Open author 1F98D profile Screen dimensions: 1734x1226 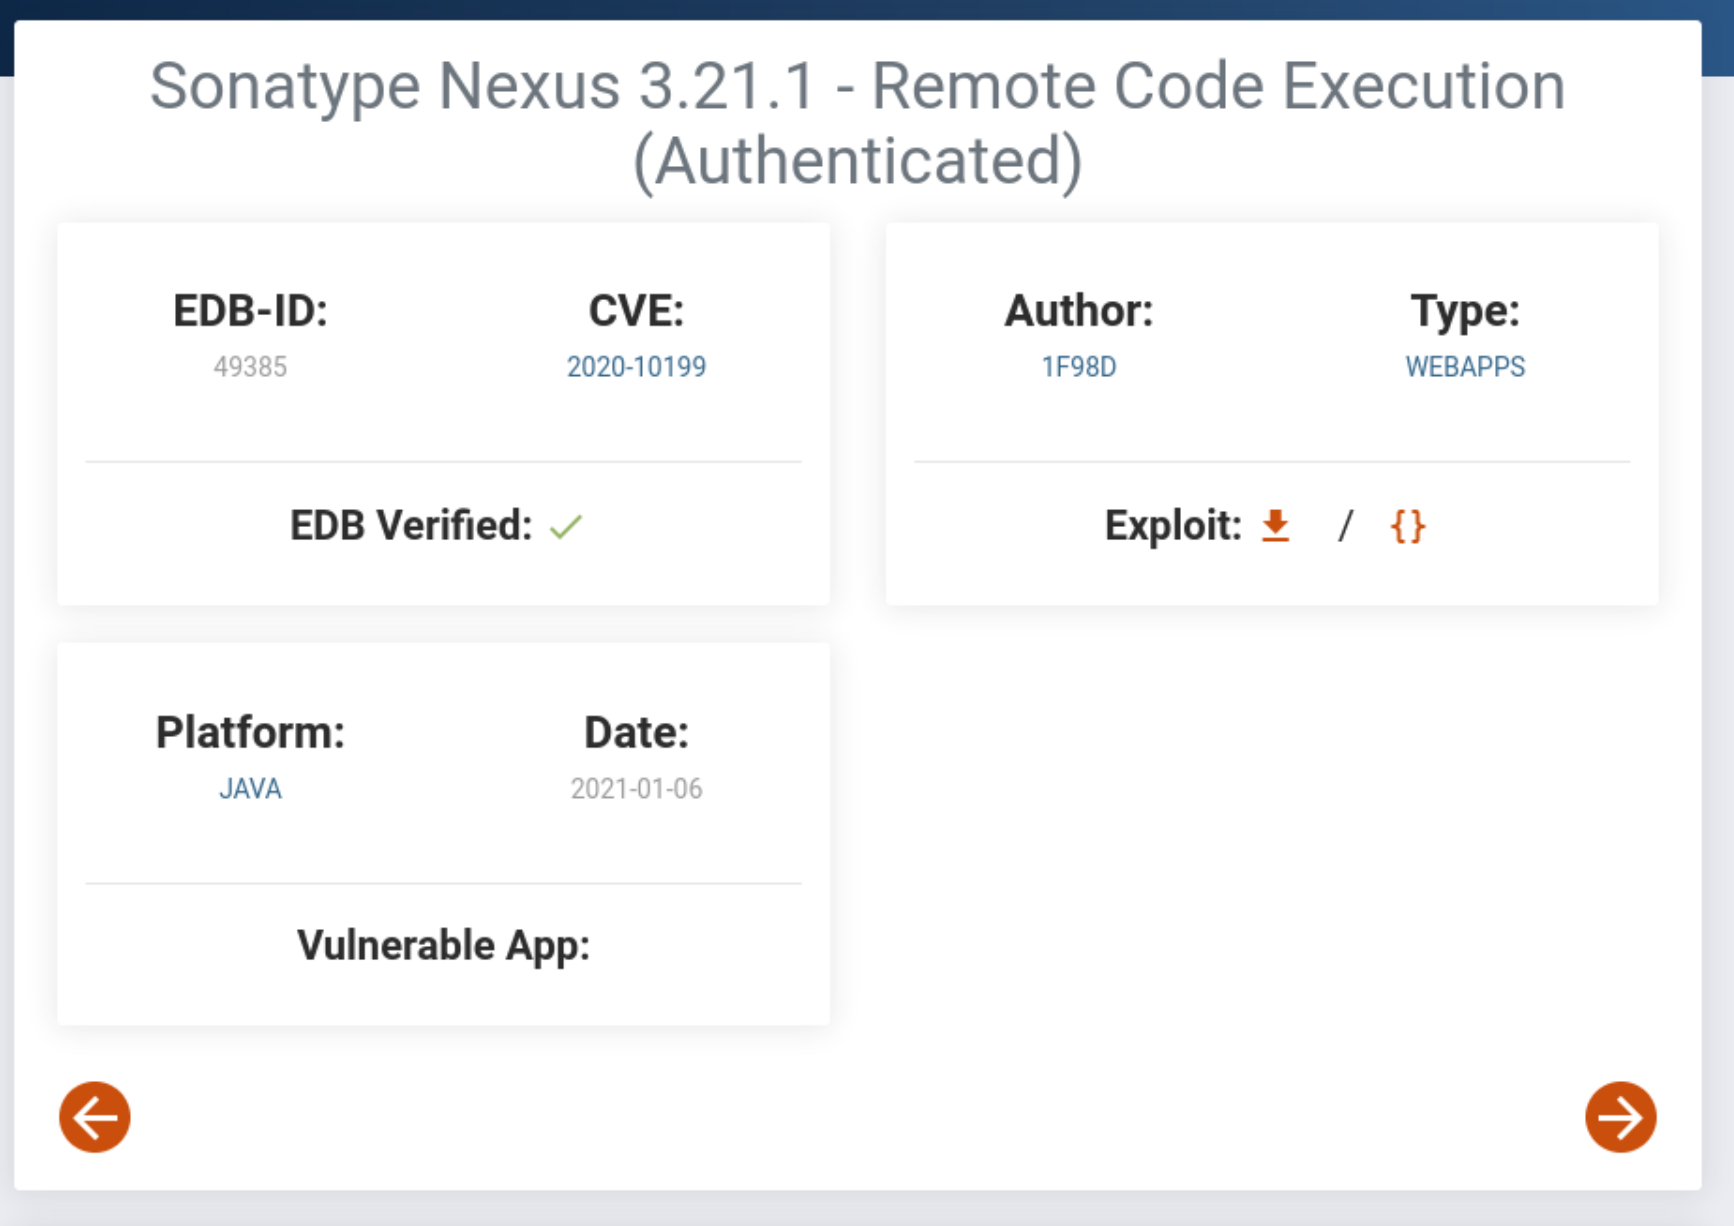click(x=1079, y=367)
